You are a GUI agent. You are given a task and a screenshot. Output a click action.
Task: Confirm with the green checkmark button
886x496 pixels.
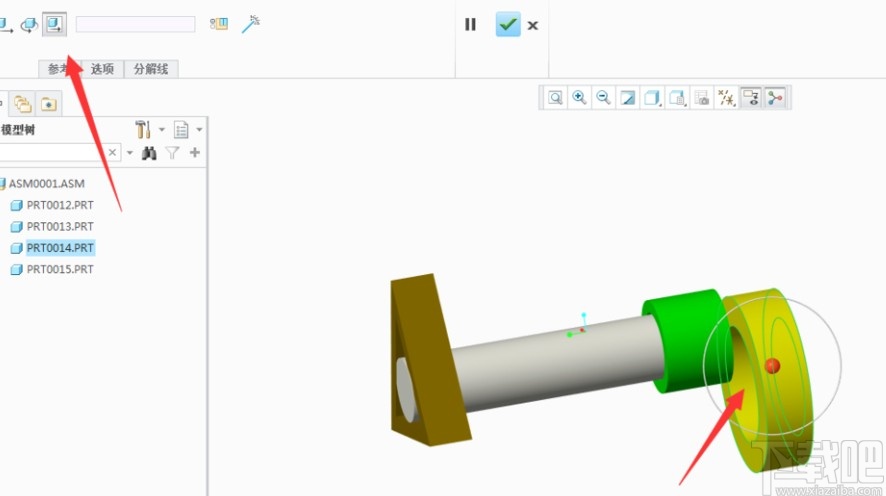(508, 25)
